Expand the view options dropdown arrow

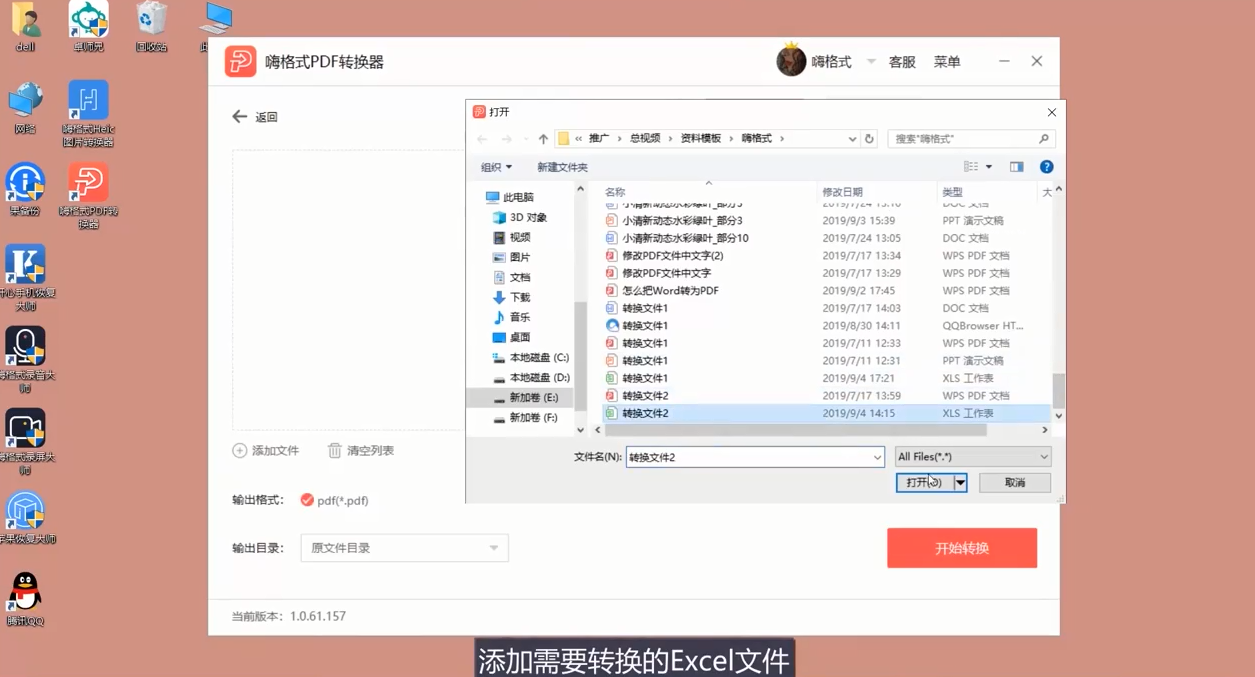click(x=989, y=167)
